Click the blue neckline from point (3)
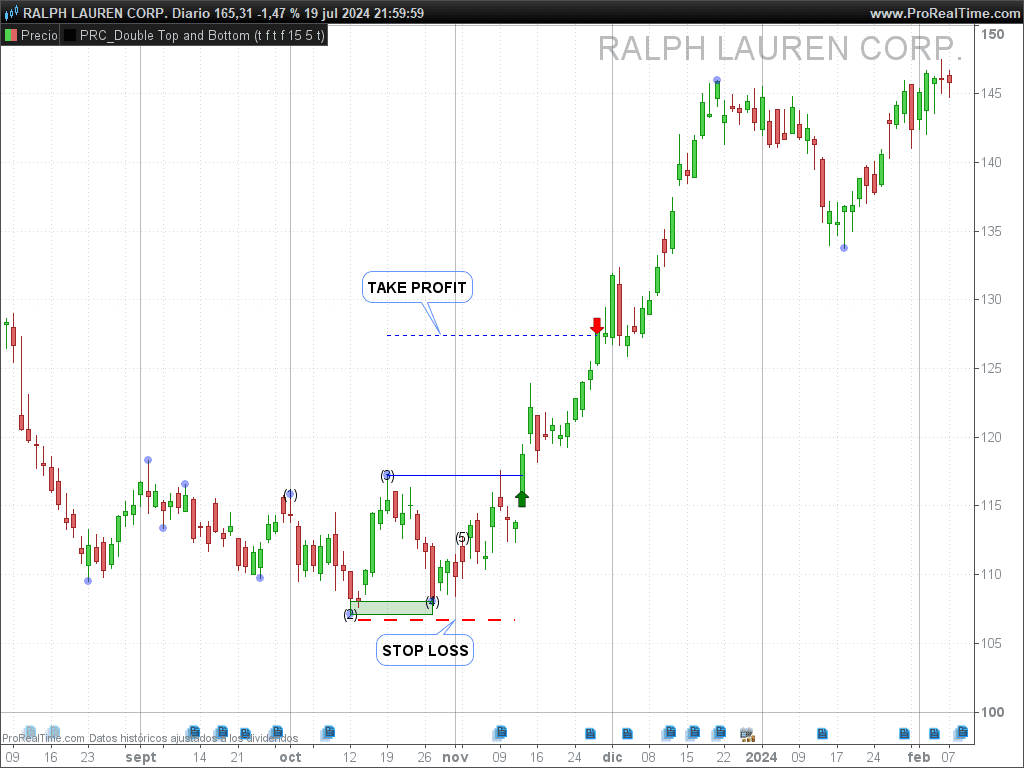 click(x=456, y=475)
